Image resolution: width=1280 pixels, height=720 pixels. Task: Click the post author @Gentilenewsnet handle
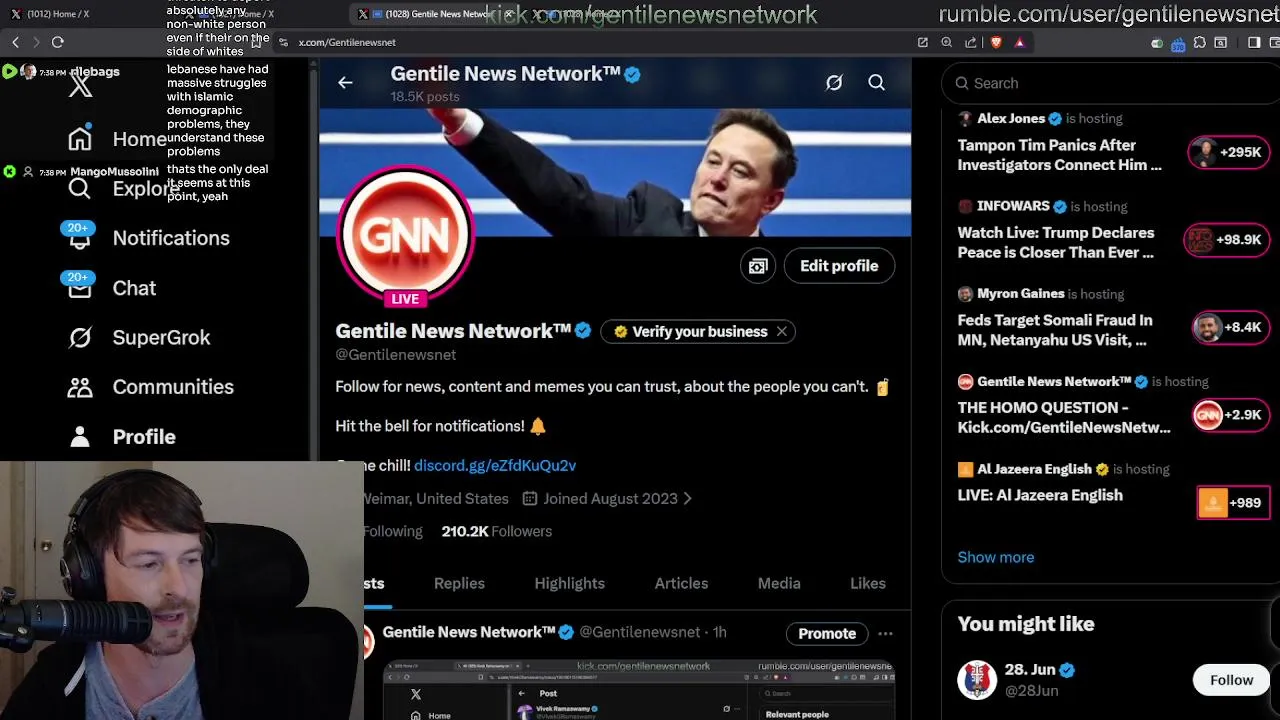[640, 632]
